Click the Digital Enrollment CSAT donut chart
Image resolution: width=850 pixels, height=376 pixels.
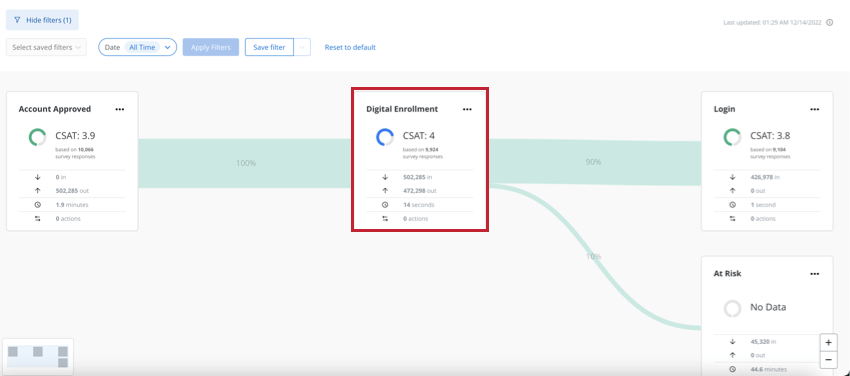[385, 137]
